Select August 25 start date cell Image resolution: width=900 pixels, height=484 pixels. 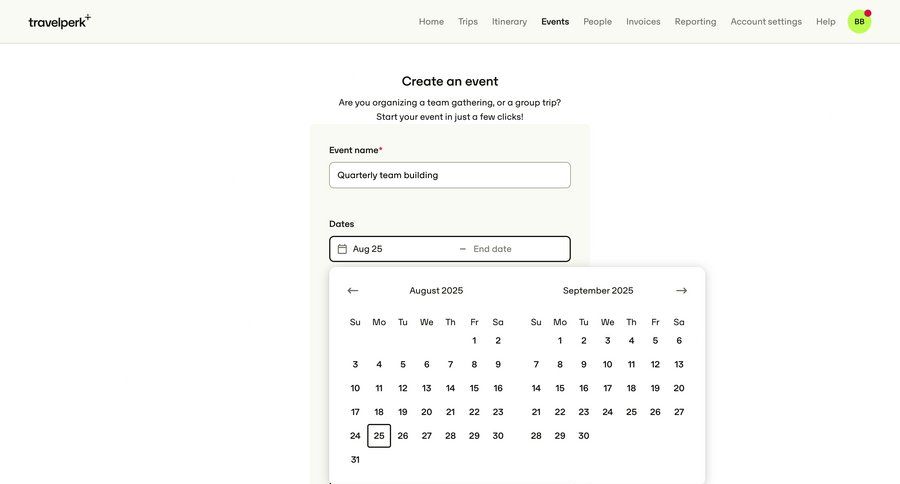379,436
